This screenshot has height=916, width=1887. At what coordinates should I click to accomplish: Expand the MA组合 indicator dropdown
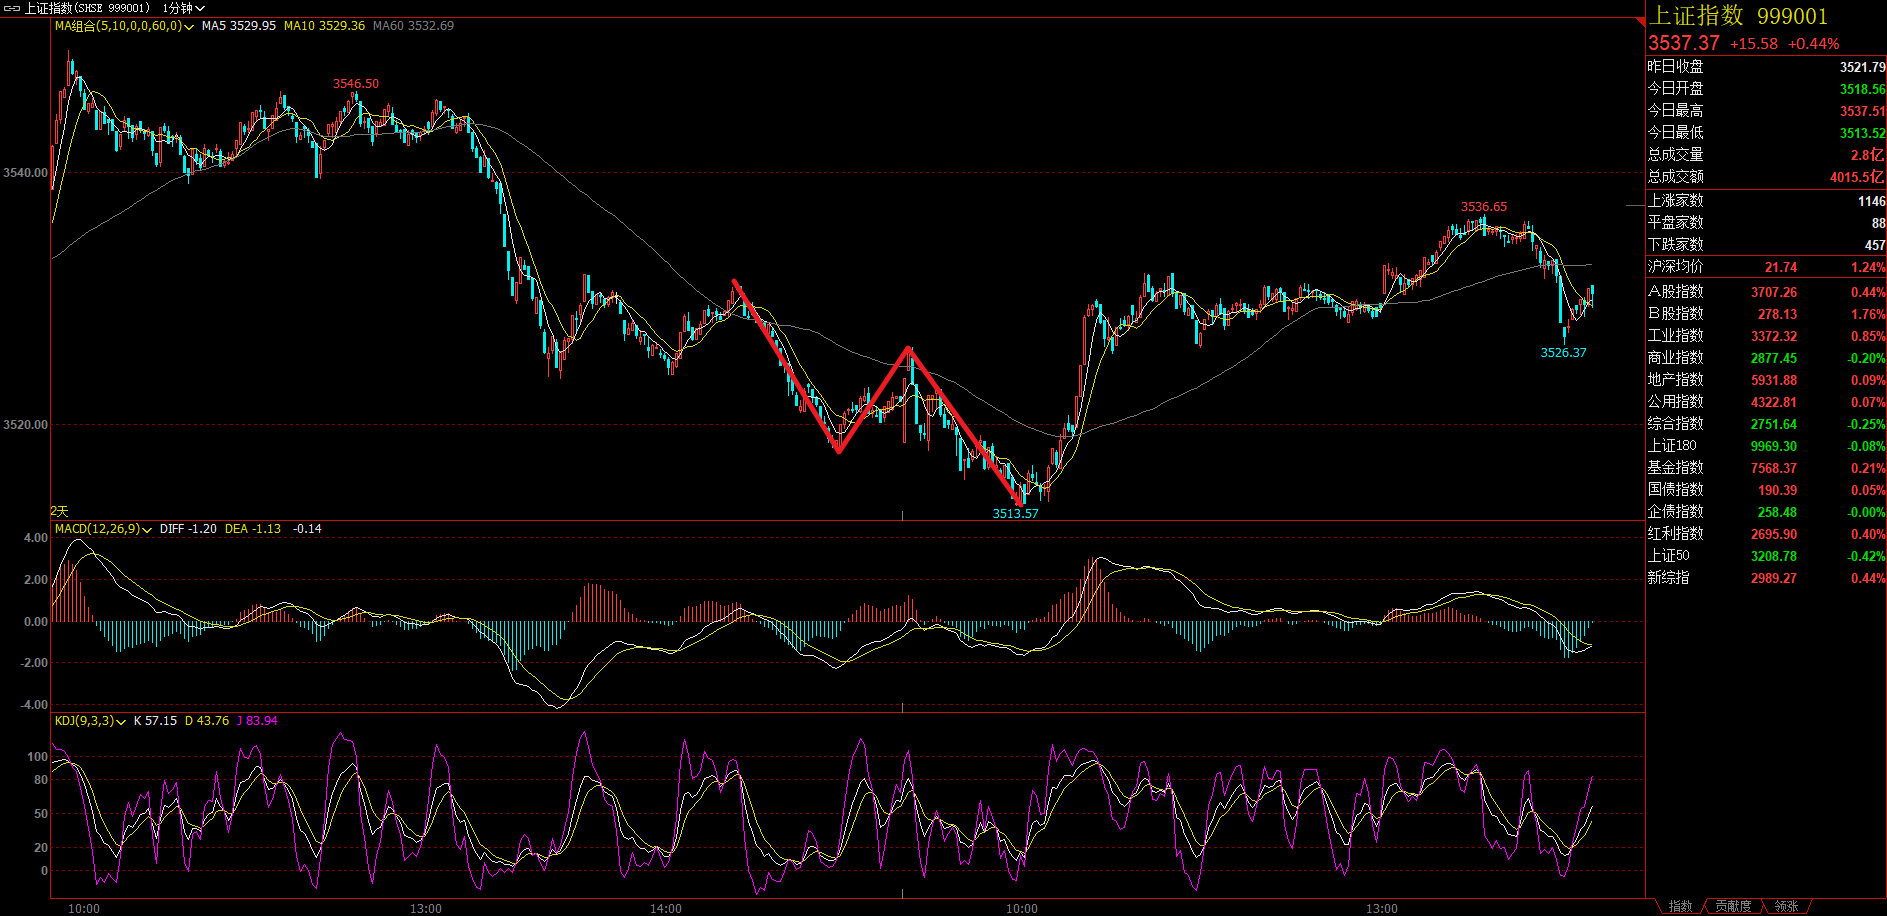tap(189, 27)
